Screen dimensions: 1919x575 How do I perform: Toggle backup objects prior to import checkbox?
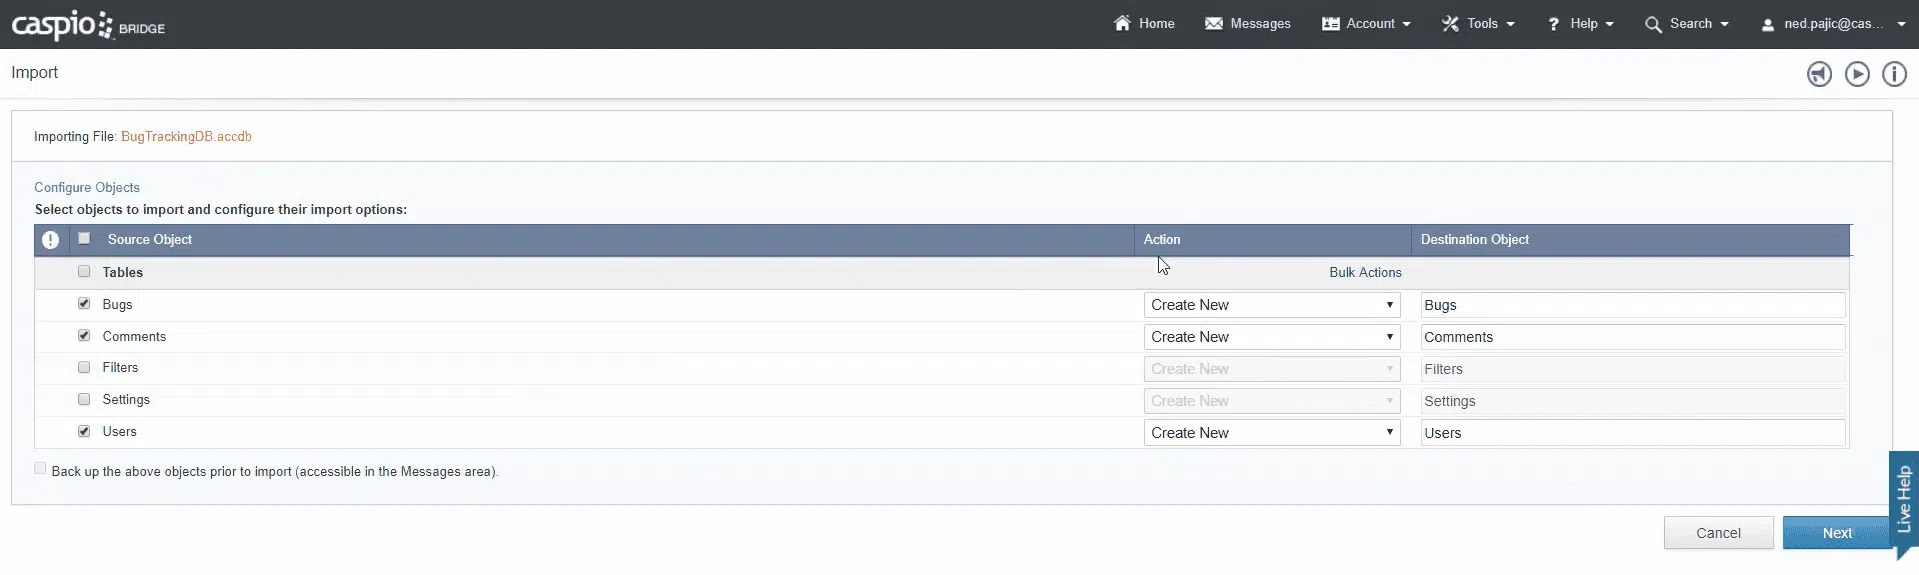coord(40,469)
